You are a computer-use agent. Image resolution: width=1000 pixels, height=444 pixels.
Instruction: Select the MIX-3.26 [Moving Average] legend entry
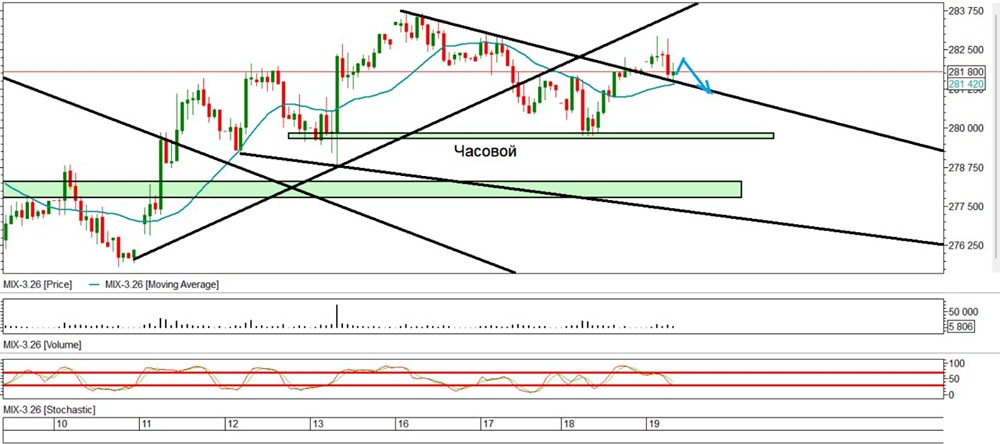click(x=155, y=285)
